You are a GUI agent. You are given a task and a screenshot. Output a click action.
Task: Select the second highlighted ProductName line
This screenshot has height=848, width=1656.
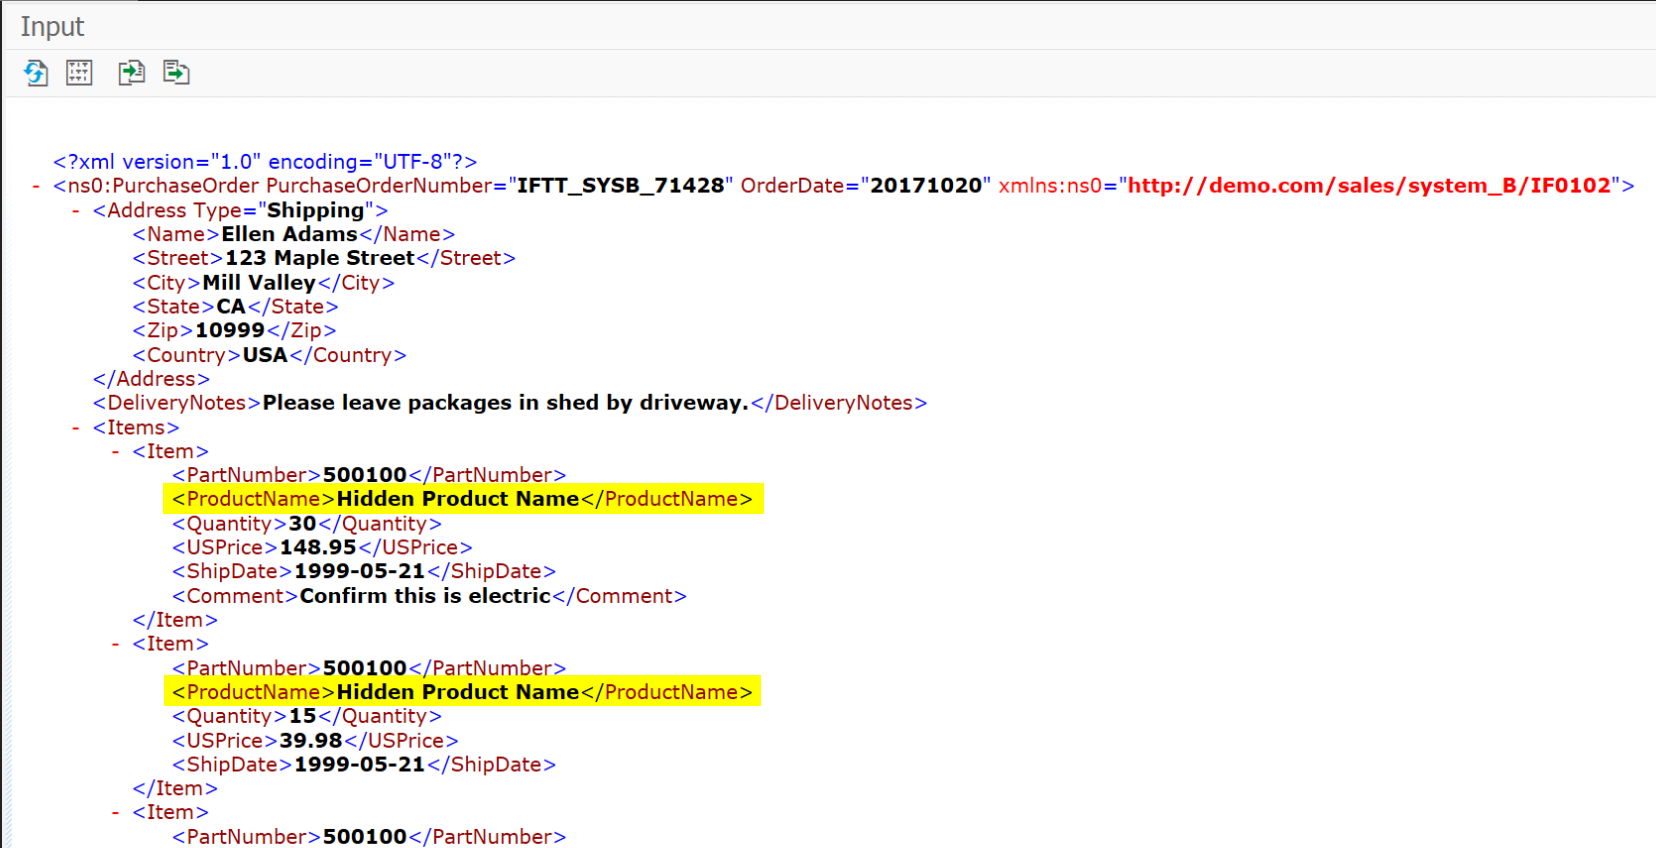[462, 692]
